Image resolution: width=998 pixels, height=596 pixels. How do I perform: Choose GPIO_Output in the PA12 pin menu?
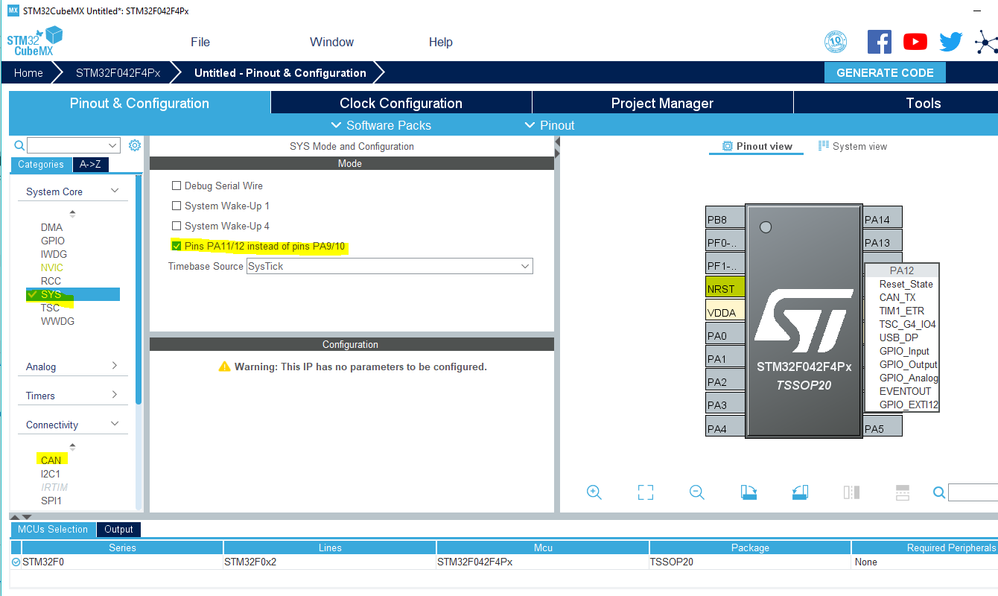pos(908,364)
